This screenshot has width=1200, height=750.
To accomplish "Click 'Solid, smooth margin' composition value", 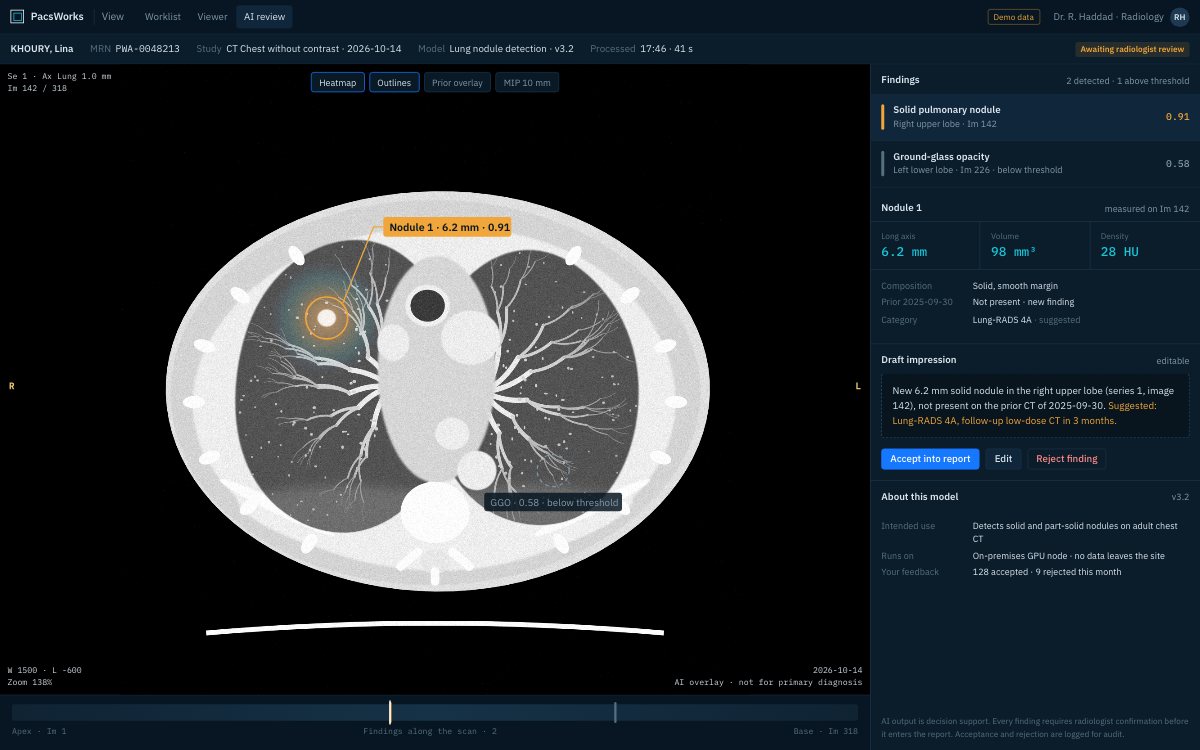I will (x=1015, y=286).
